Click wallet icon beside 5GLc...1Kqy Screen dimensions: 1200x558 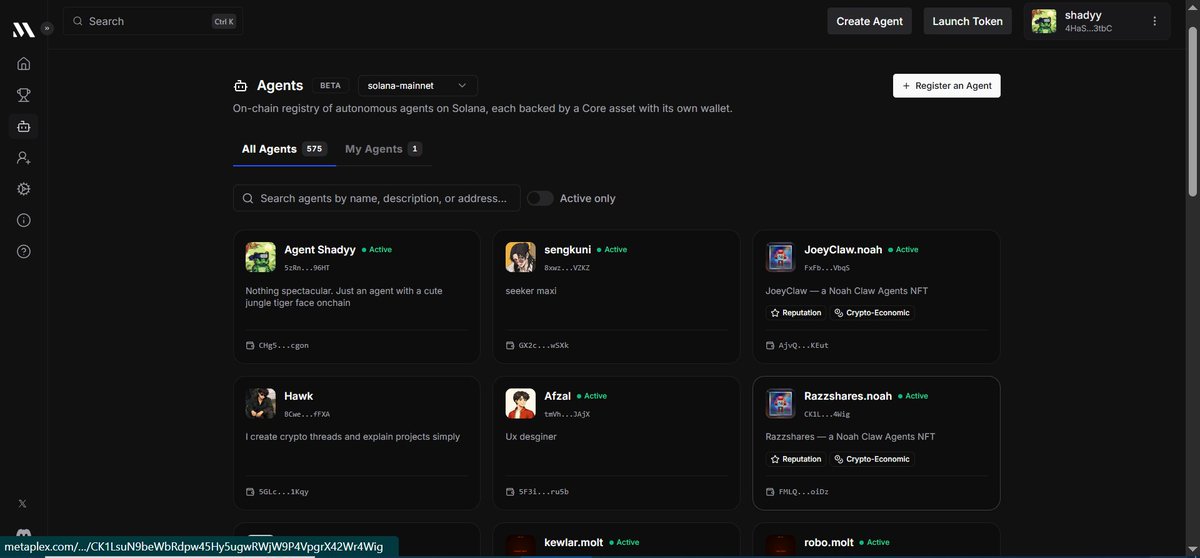[250, 491]
